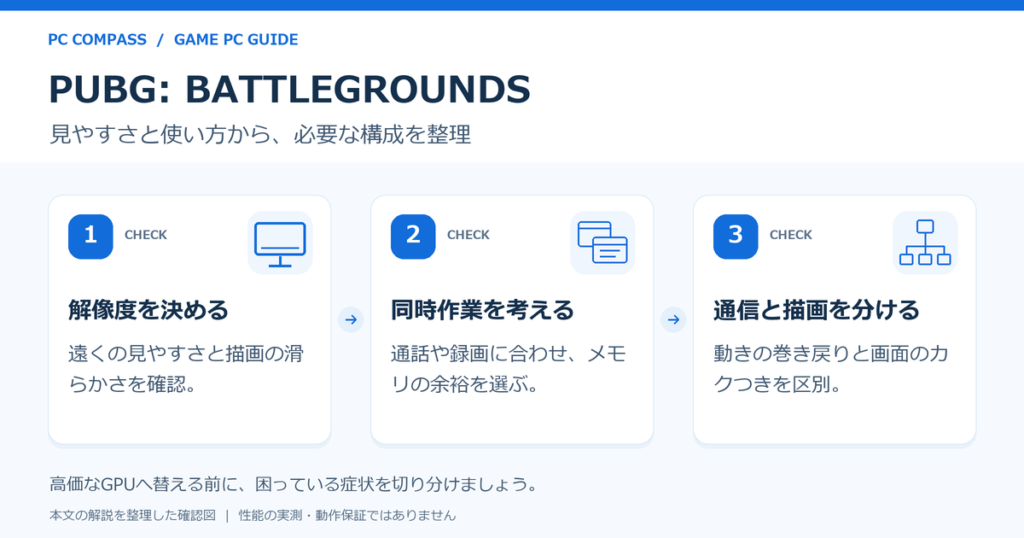Image resolution: width=1024 pixels, height=538 pixels.
Task: Click the monitor icon in the 解像度 card
Action: [280, 243]
